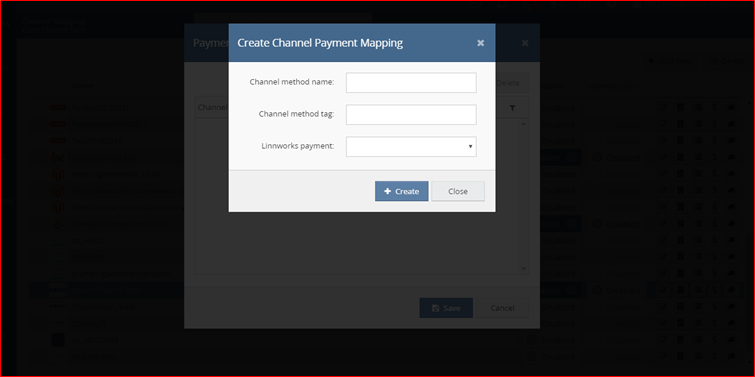755x377 pixels.
Task: Click the Create button with plus icon
Action: coord(402,191)
